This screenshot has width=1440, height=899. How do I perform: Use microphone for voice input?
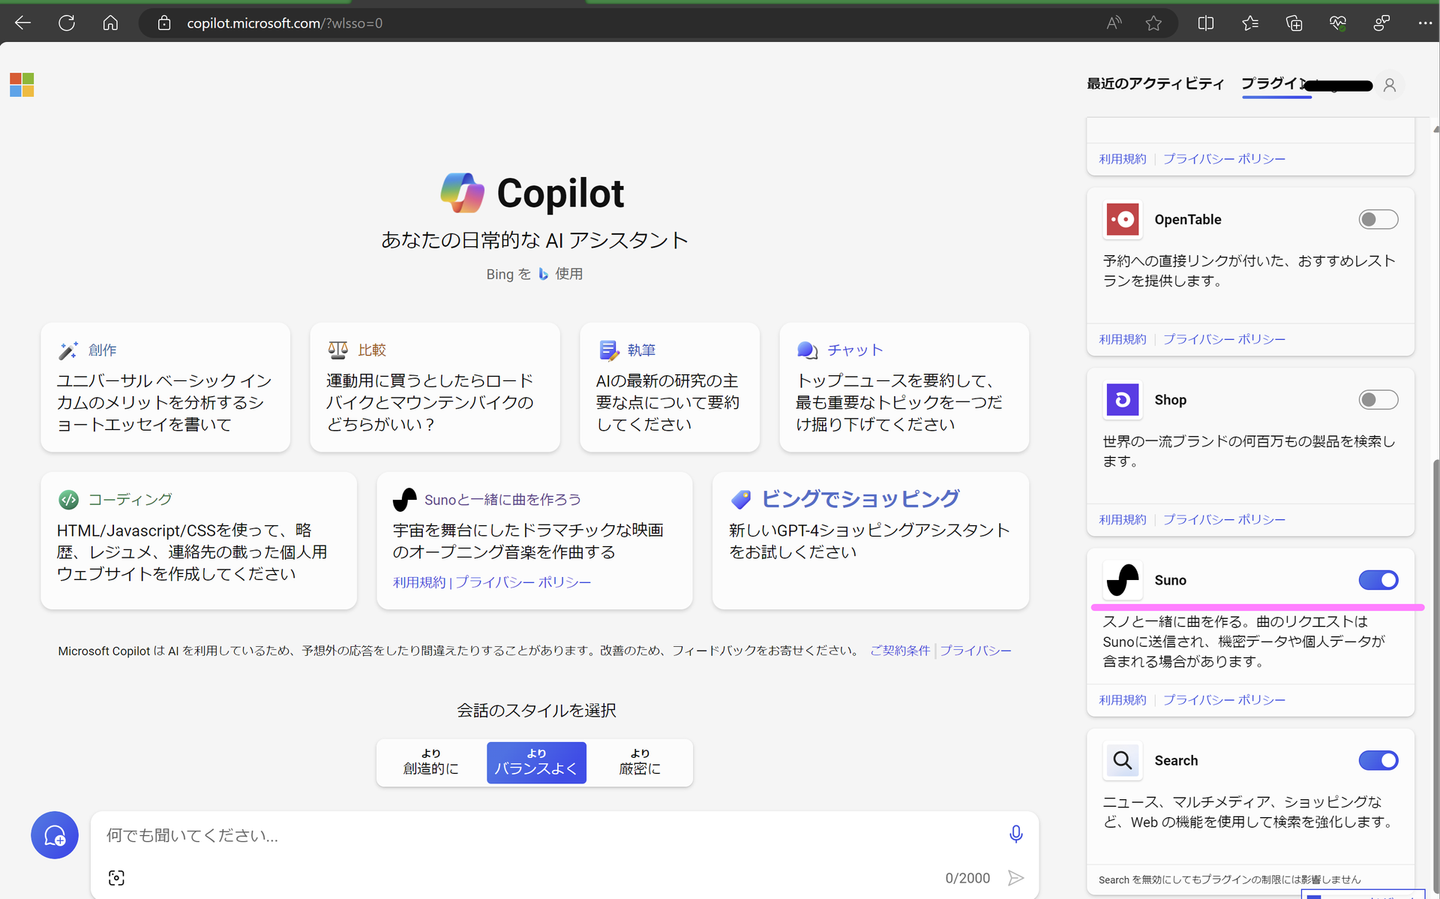point(1016,835)
